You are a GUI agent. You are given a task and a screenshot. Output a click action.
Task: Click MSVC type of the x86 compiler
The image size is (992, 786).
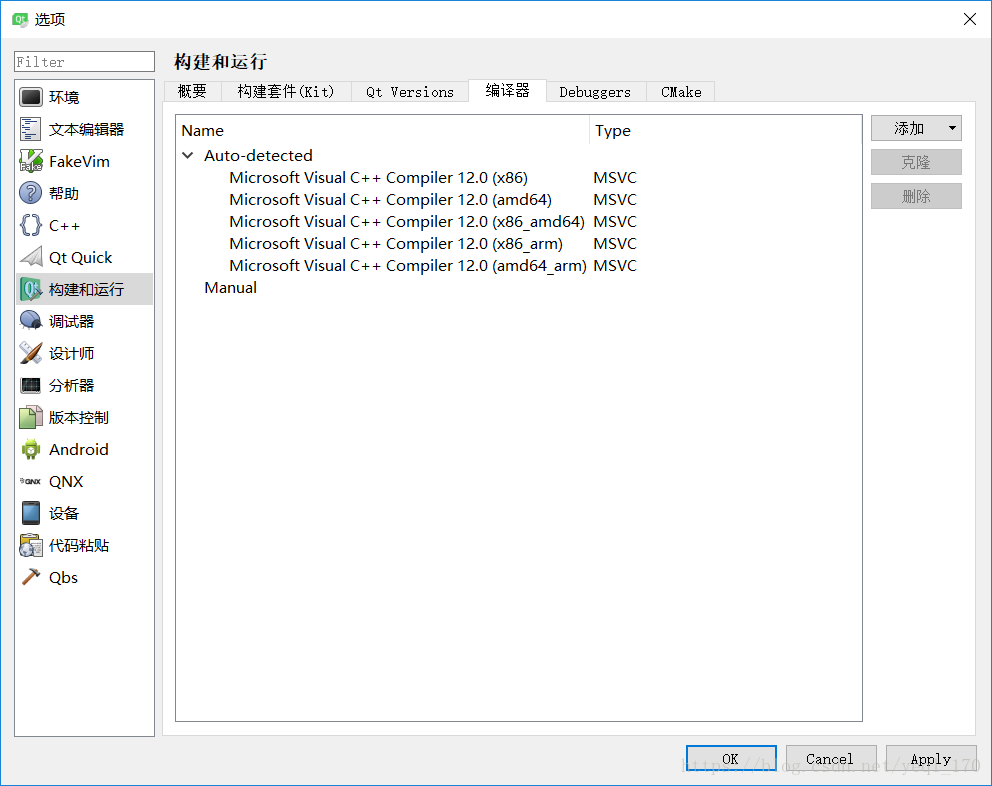615,178
